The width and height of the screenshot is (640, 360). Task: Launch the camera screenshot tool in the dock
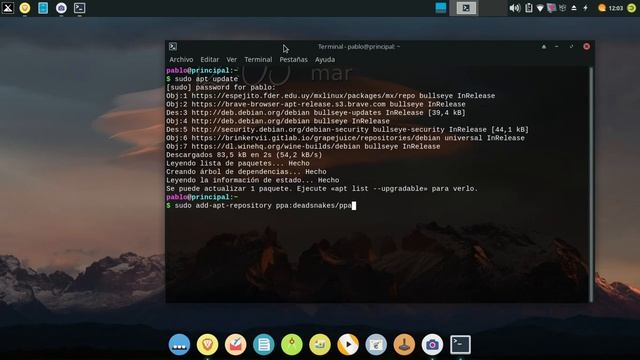pyautogui.click(x=432, y=345)
